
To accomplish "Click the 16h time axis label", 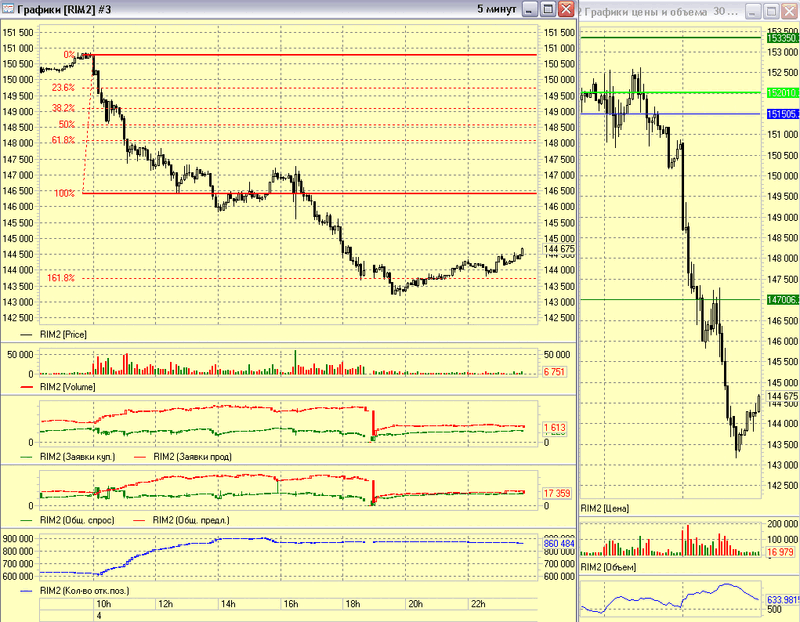I will pos(291,604).
